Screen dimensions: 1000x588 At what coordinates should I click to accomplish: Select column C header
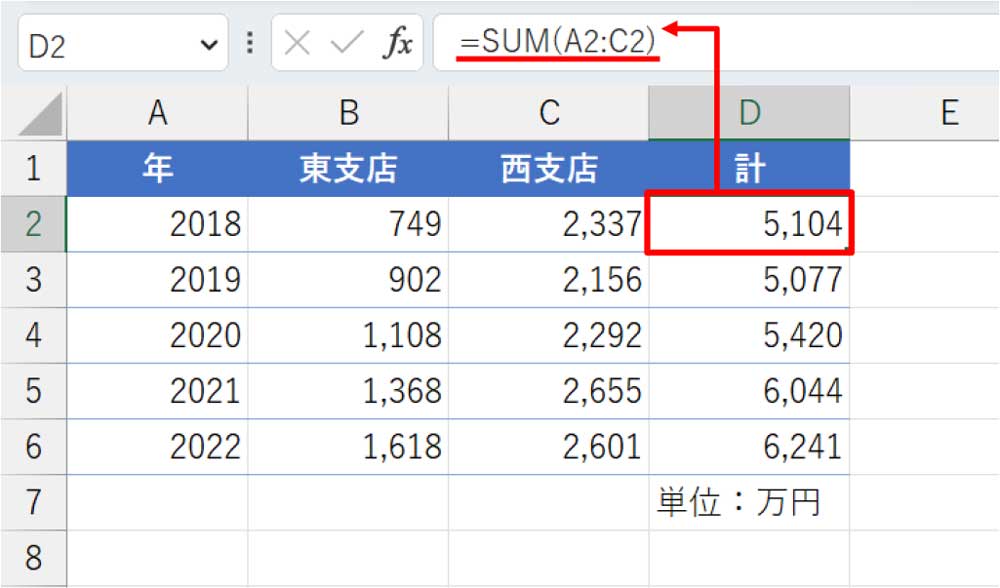(x=549, y=113)
